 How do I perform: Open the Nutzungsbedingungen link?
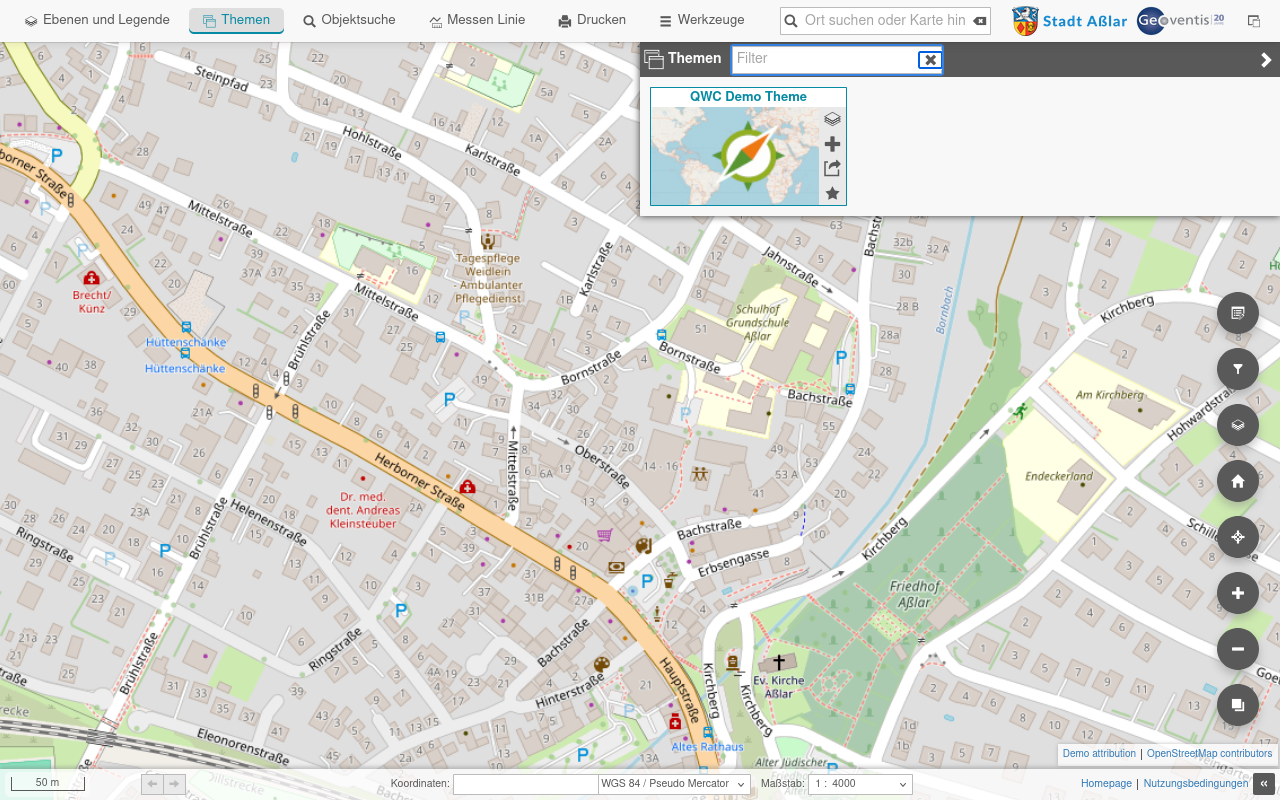(1196, 784)
